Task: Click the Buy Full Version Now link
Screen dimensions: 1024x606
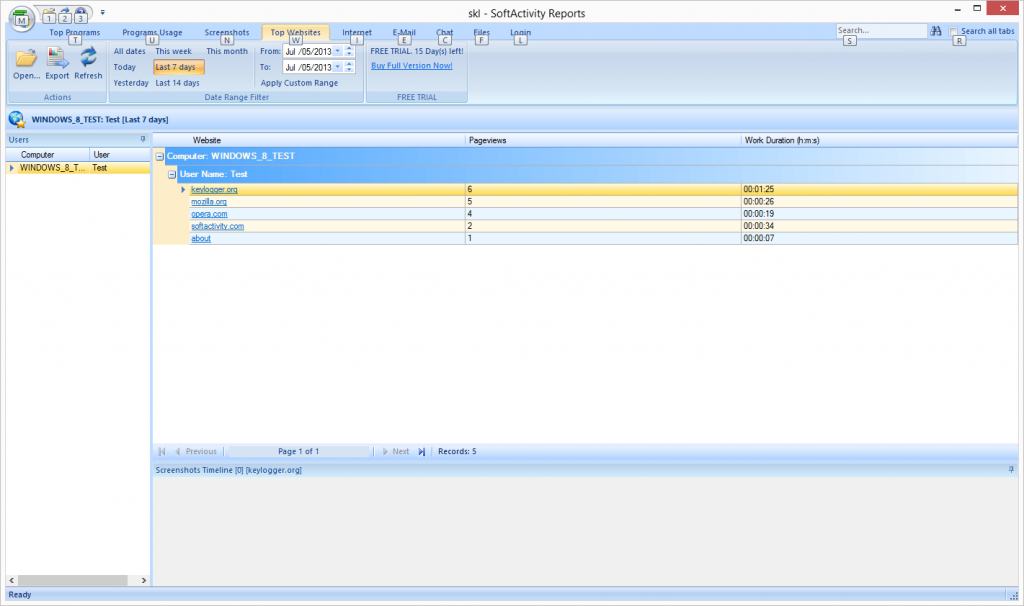Action: [x=411, y=66]
